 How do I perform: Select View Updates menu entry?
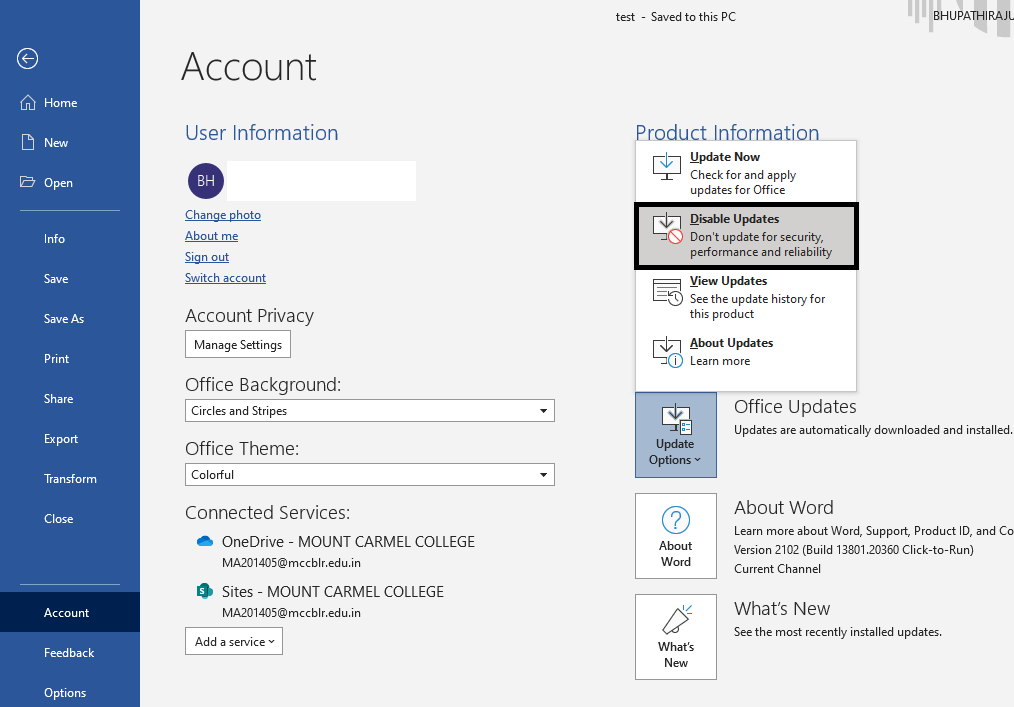pos(746,297)
